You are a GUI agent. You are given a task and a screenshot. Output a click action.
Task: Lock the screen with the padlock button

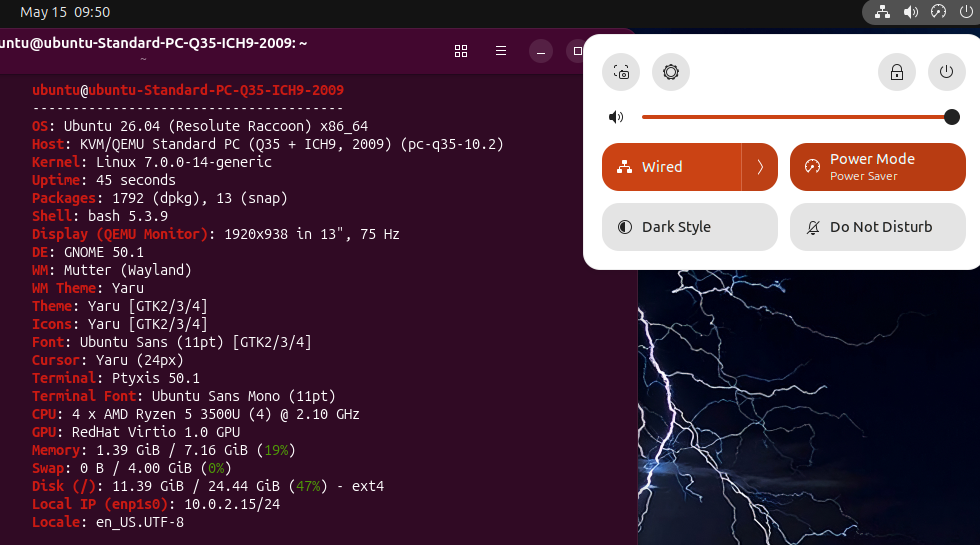(897, 72)
